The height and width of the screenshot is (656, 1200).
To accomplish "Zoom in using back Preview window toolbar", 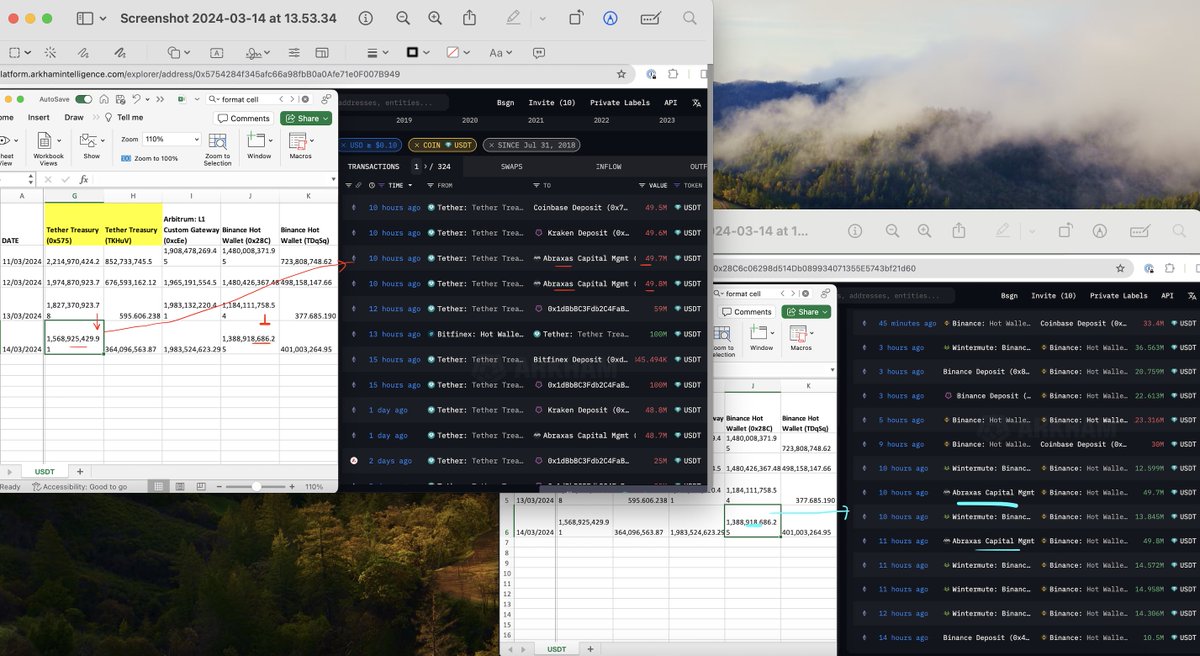I will coord(923,231).
